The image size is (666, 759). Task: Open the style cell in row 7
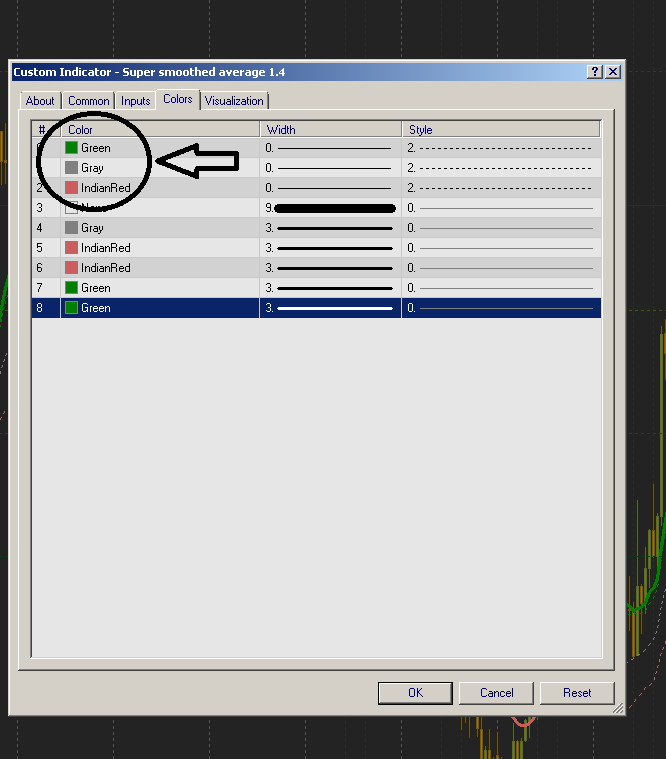point(502,288)
